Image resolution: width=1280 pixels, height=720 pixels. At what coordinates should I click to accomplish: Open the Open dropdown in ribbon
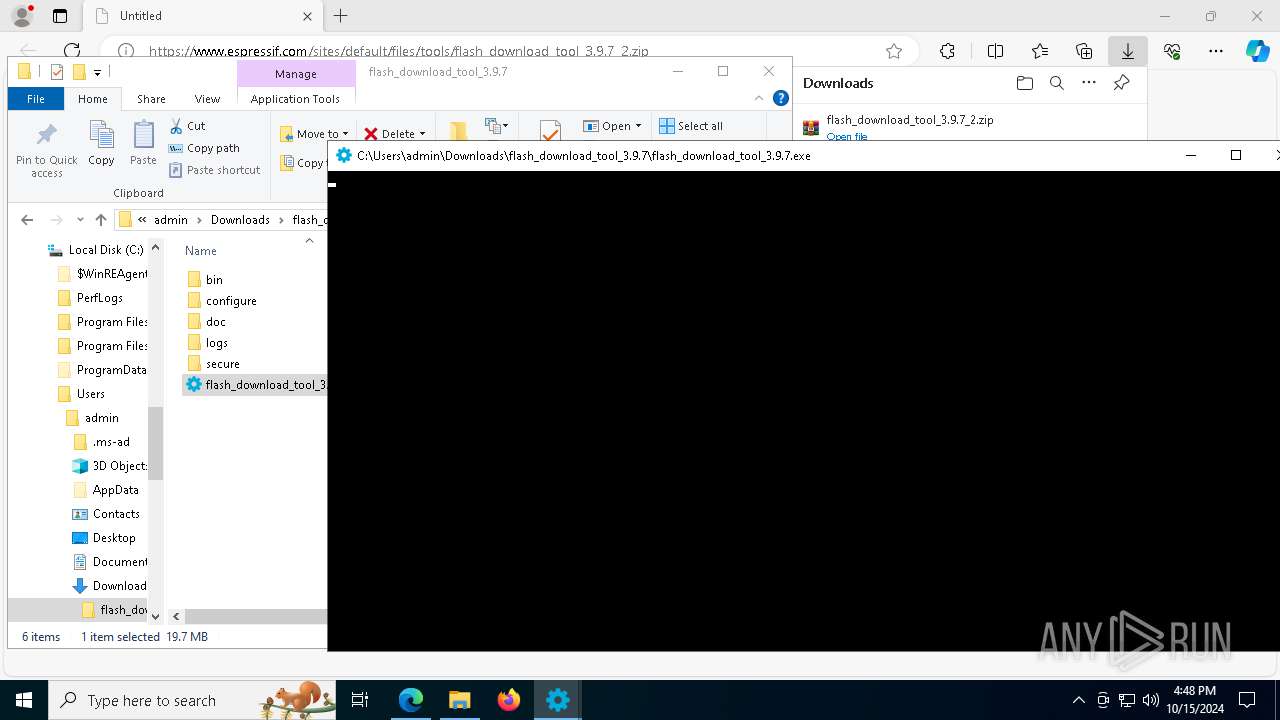612,126
